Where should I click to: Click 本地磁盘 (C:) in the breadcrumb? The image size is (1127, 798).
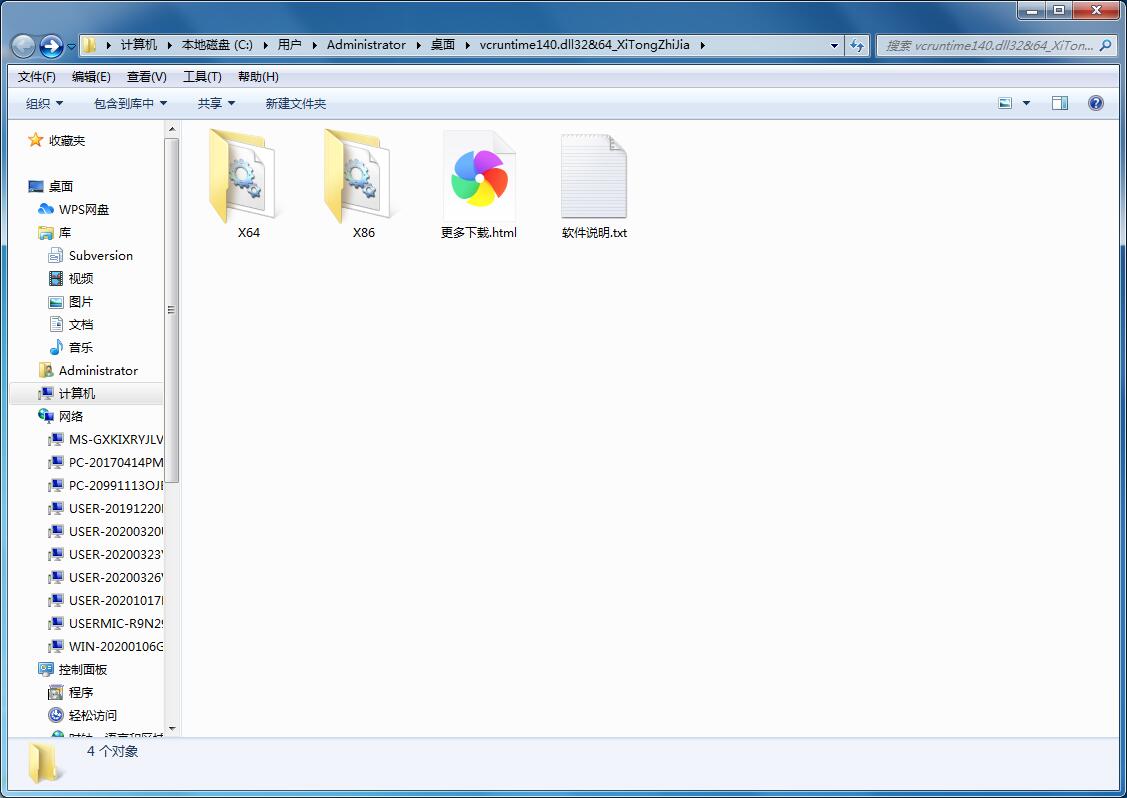[217, 45]
